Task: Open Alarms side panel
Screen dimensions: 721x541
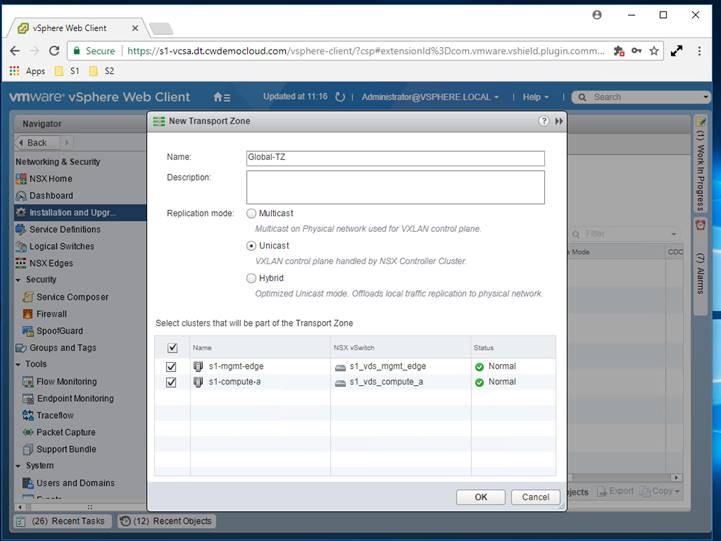Action: pyautogui.click(x=700, y=267)
